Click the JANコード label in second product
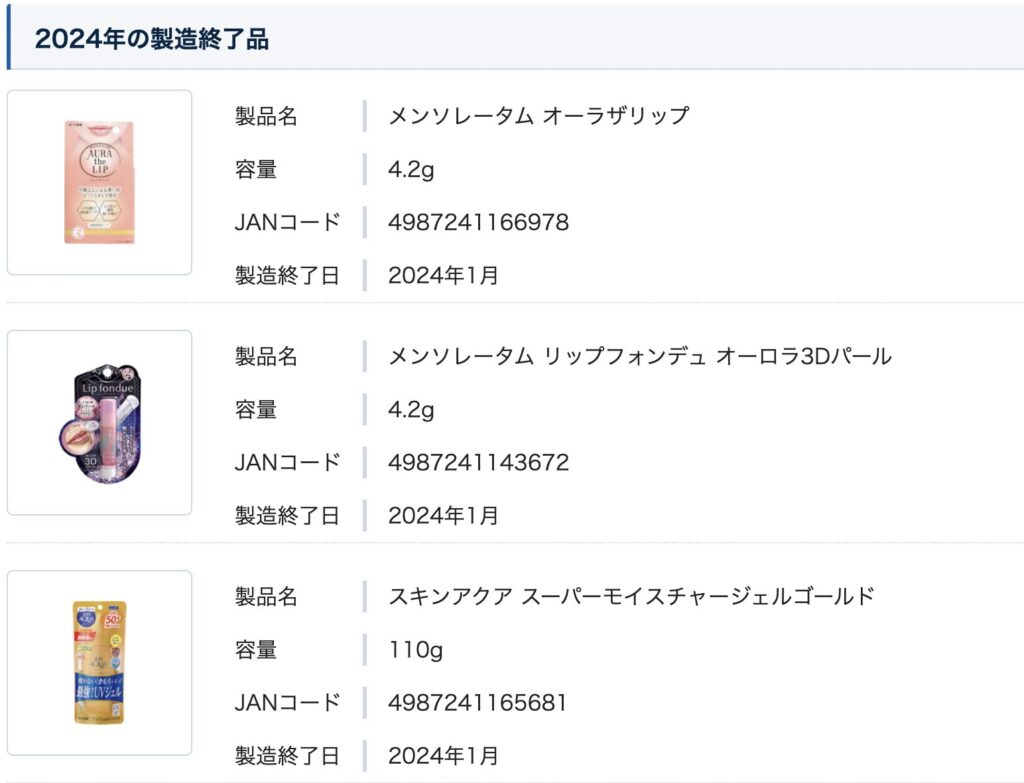 point(287,462)
